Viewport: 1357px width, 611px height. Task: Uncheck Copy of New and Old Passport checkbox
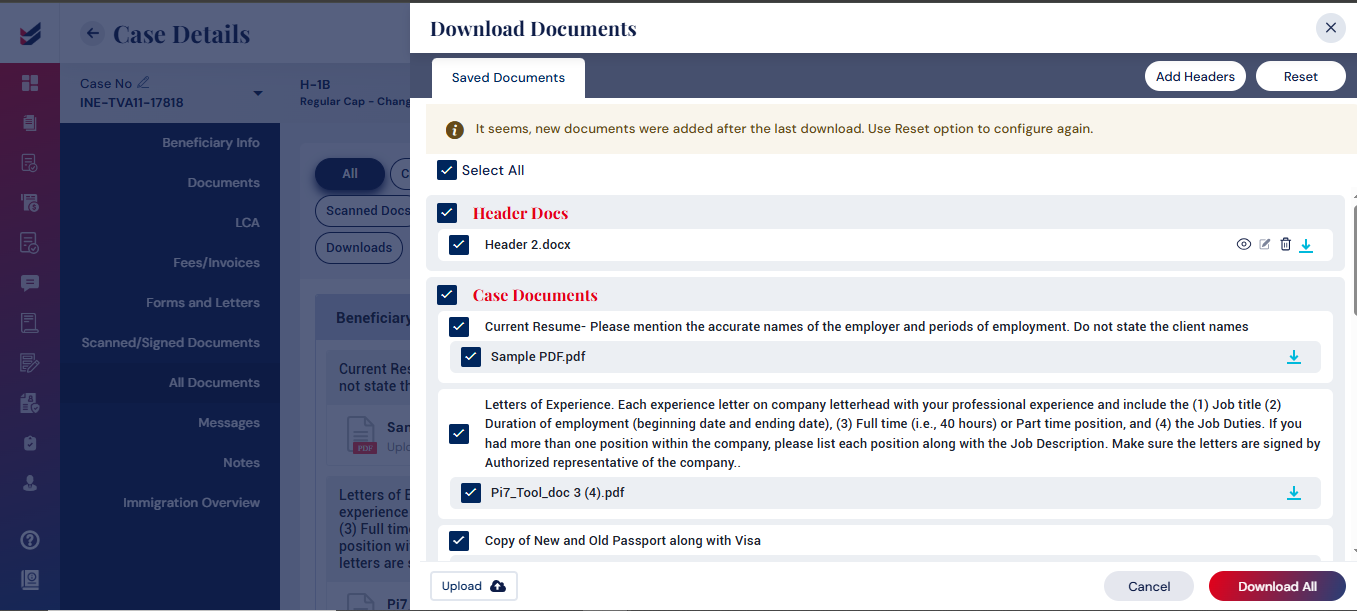459,541
